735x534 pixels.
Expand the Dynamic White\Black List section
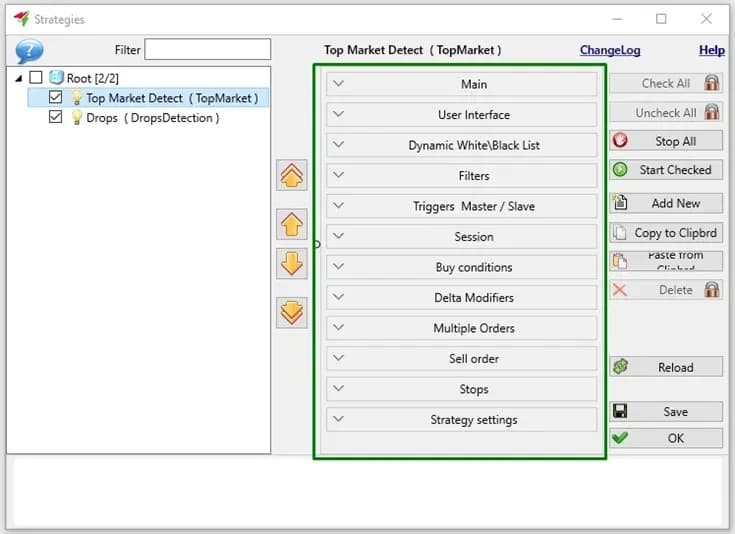click(x=461, y=145)
